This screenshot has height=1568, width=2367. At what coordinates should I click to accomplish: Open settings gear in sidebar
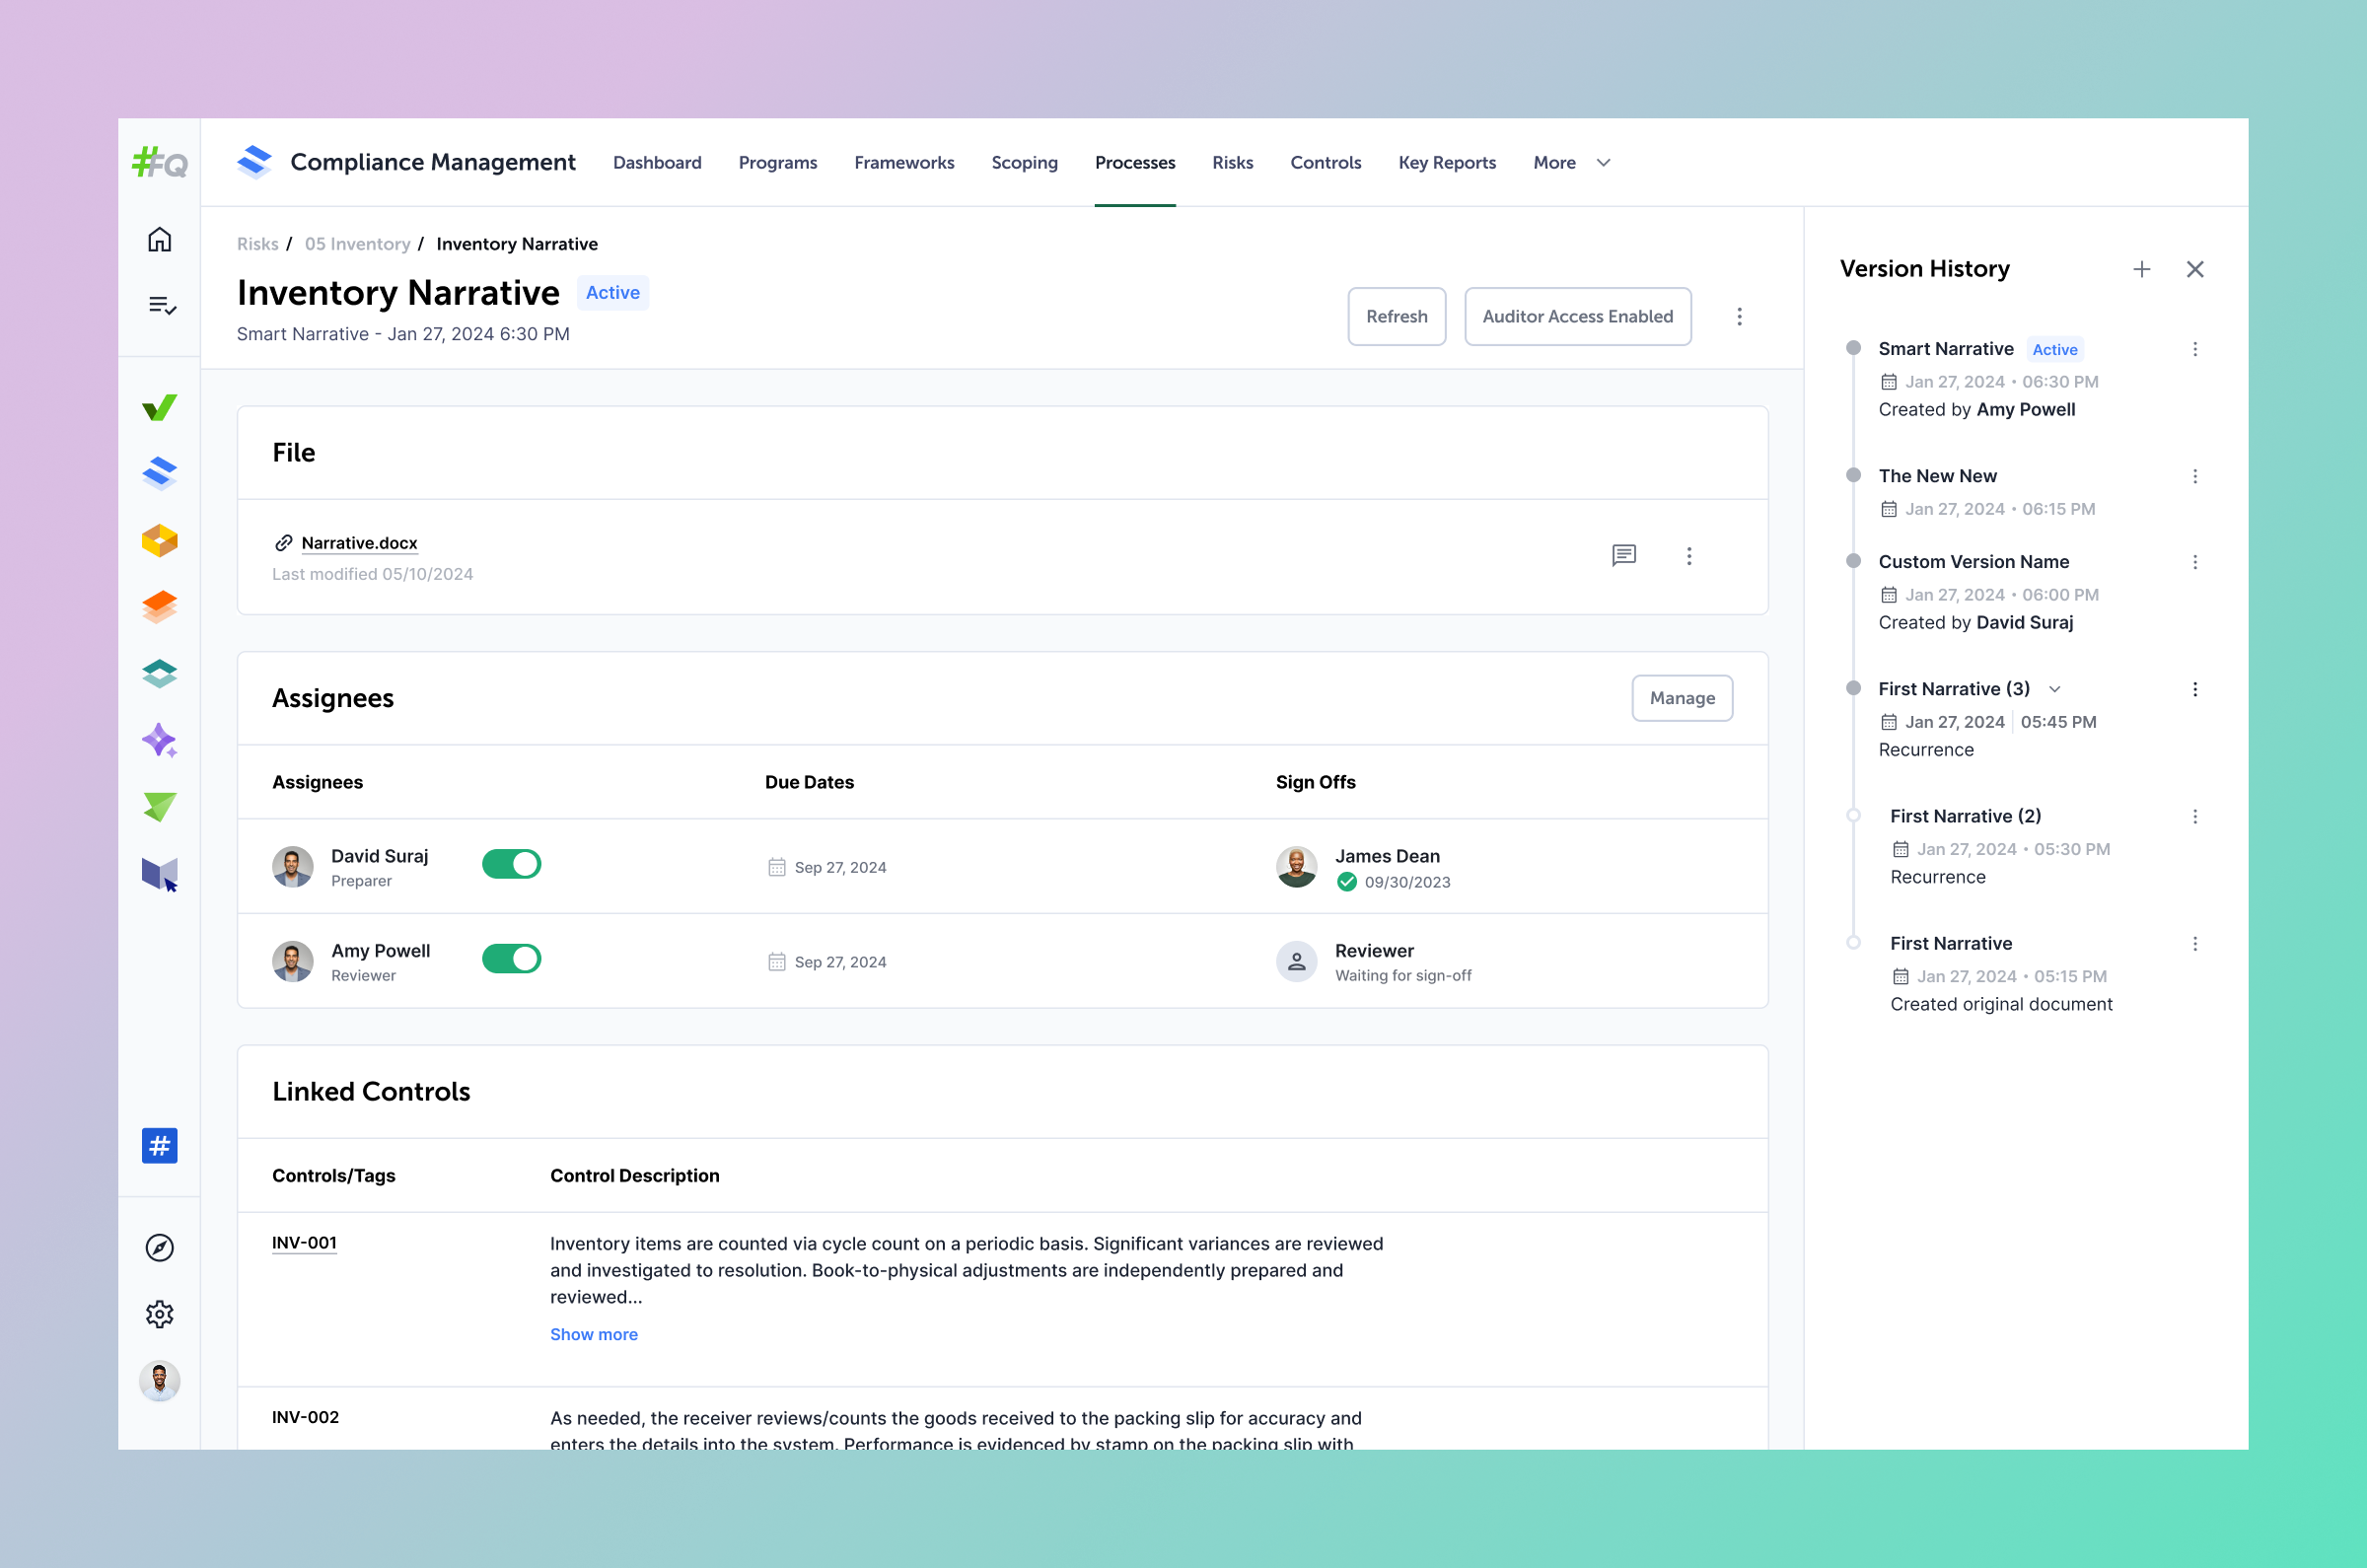[x=159, y=1313]
